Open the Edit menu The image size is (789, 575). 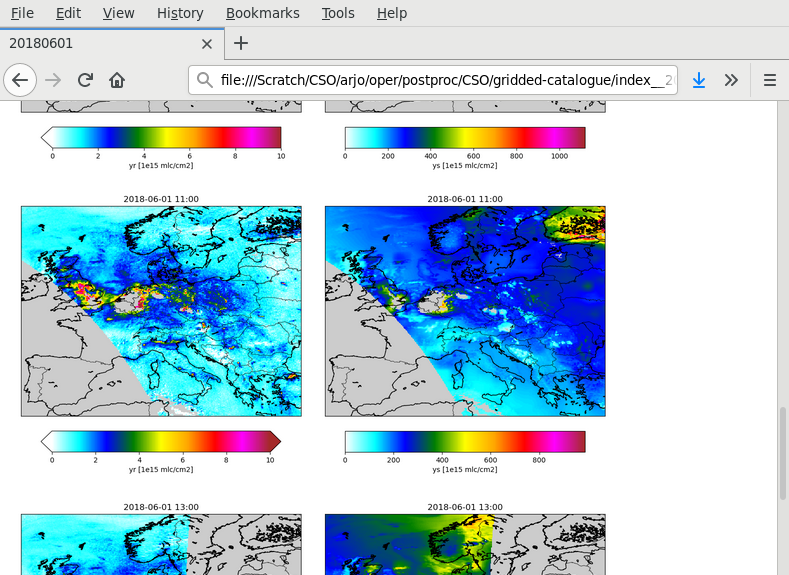pos(68,13)
